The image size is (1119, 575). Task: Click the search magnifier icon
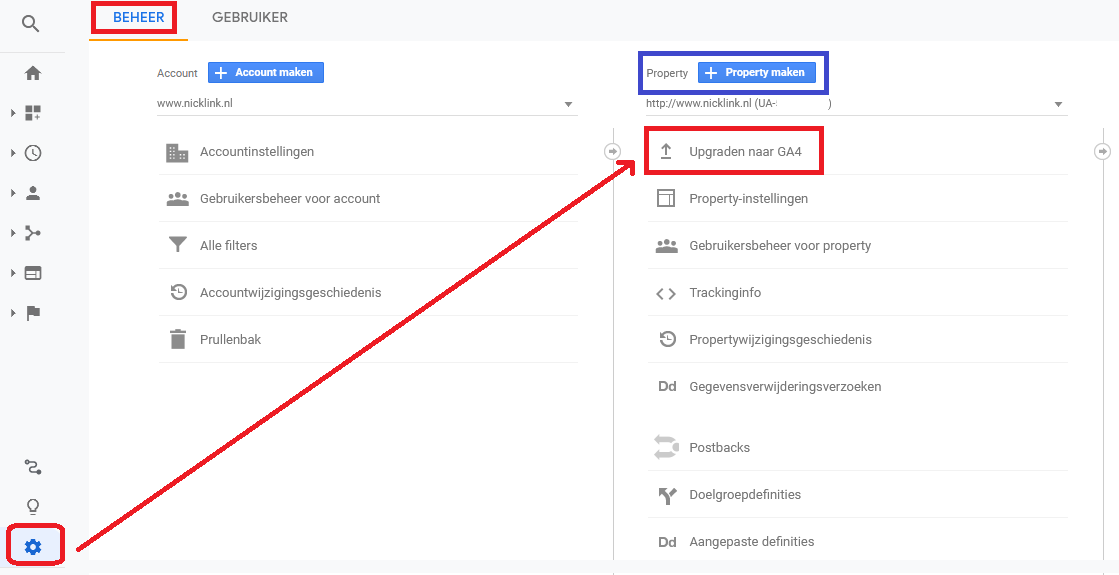pos(33,23)
